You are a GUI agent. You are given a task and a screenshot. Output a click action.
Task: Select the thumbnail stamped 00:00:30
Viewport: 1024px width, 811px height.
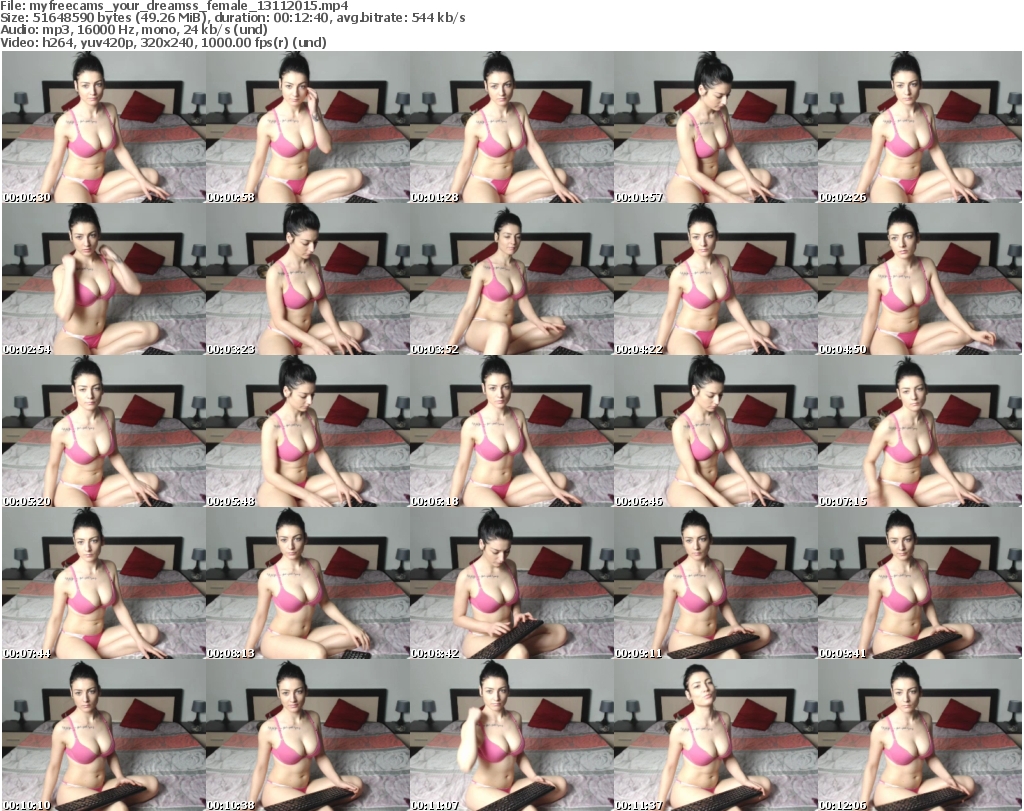pos(104,127)
